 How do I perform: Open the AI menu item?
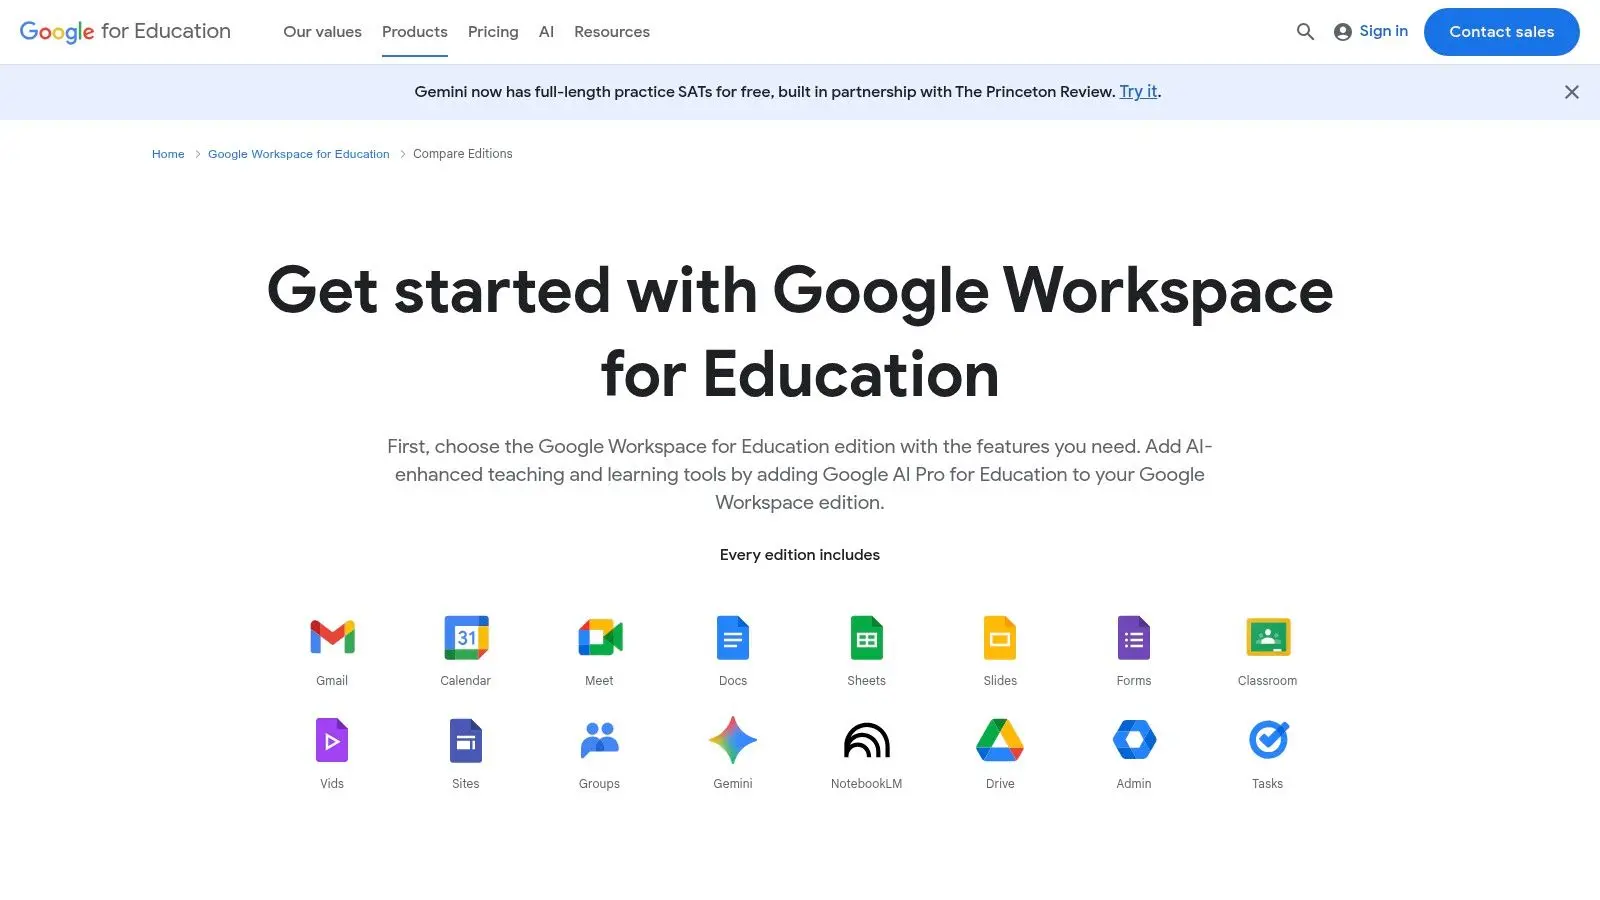tap(546, 32)
